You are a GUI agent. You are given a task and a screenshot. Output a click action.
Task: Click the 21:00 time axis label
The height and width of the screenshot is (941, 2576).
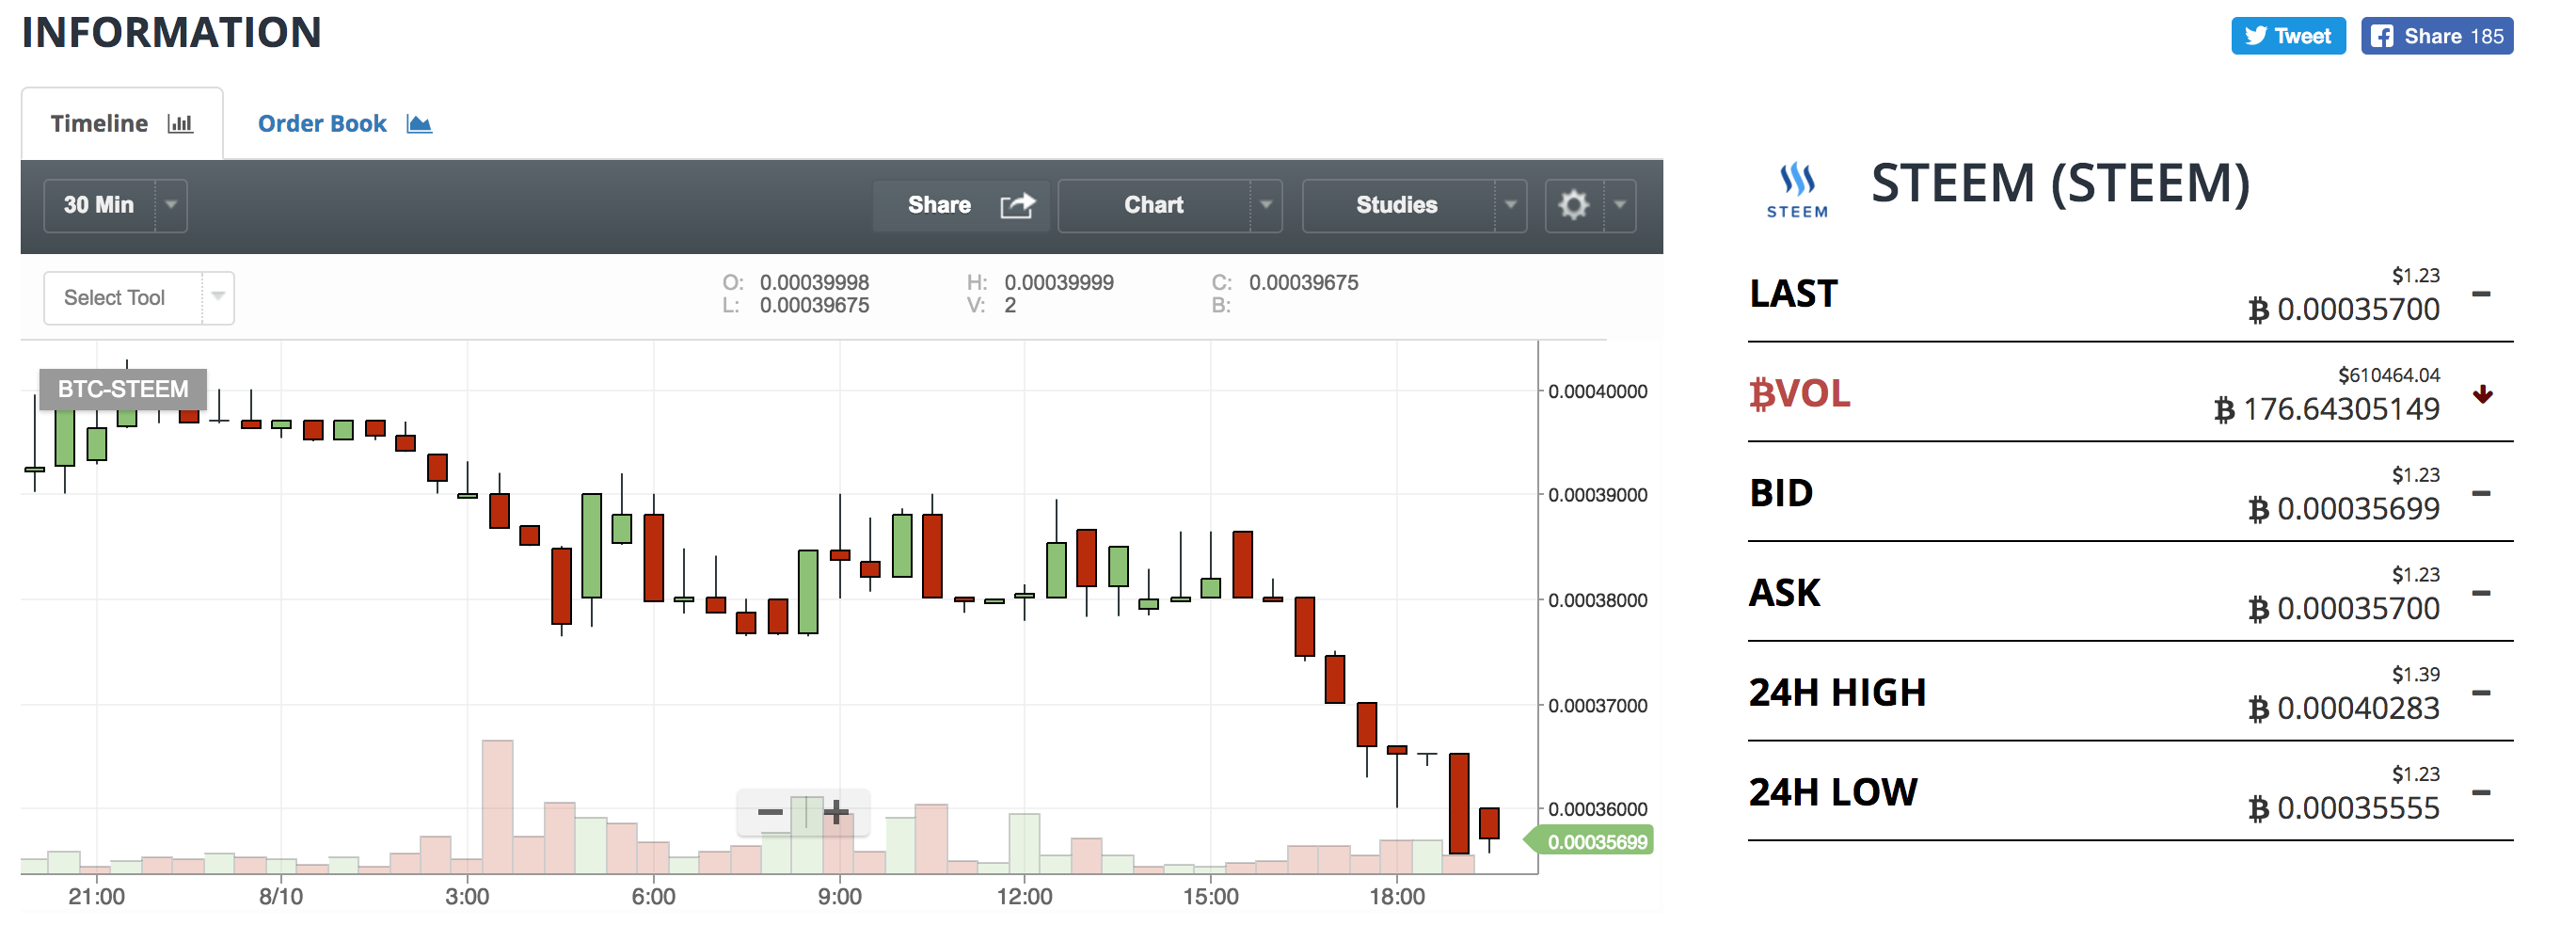click(97, 897)
